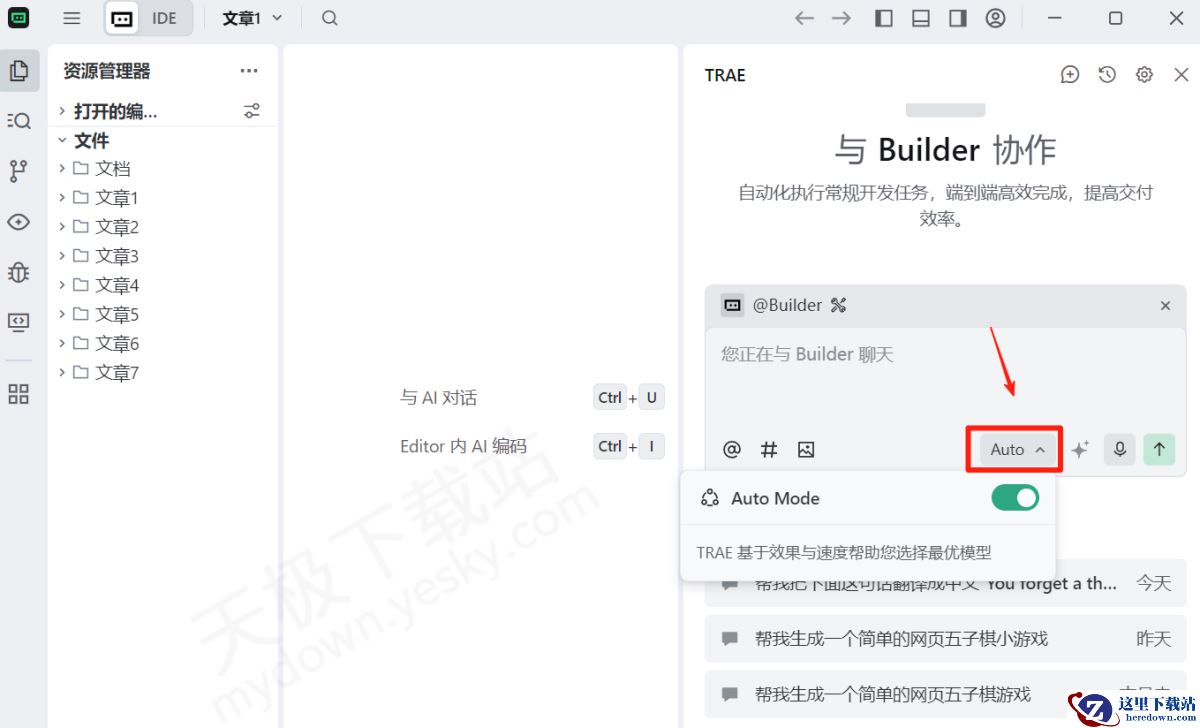Viewport: 1200px width, 728px height.
Task: Start a new chat in TRAE panel
Action: point(1070,75)
